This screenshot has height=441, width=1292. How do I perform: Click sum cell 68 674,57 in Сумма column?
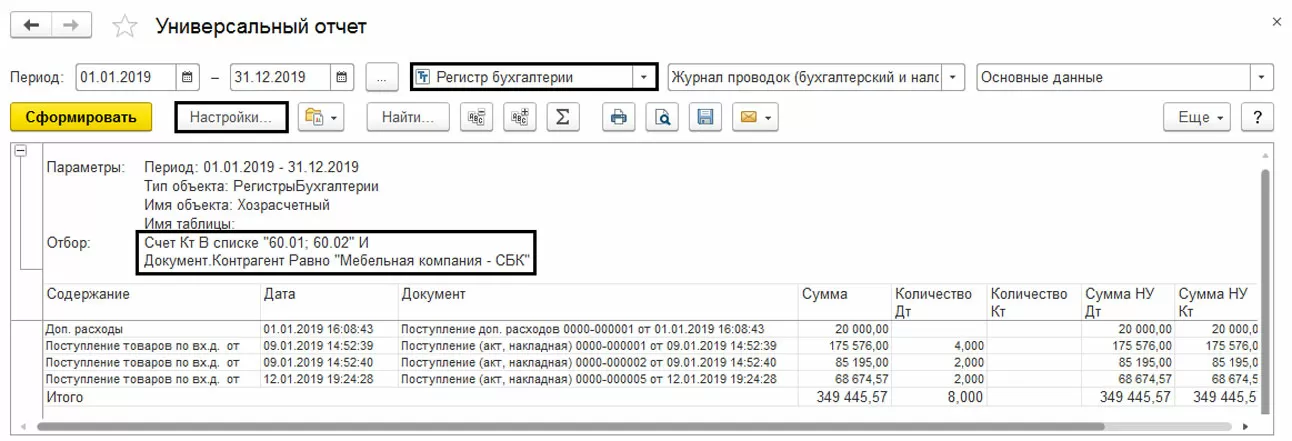[844, 379]
